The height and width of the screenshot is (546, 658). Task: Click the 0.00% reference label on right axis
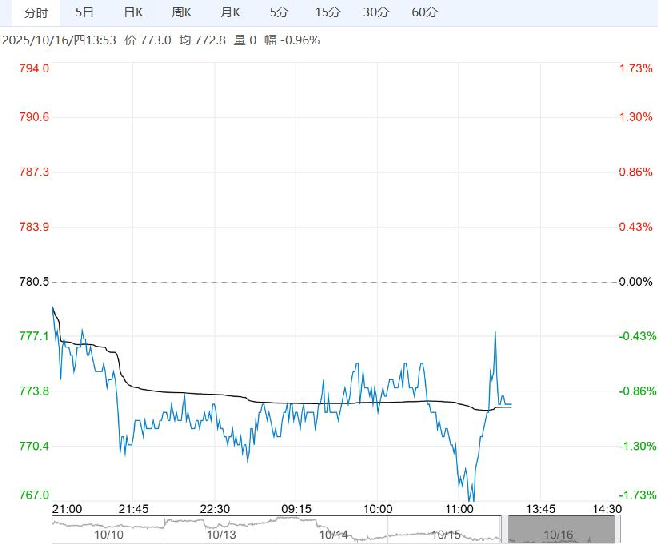(635, 282)
